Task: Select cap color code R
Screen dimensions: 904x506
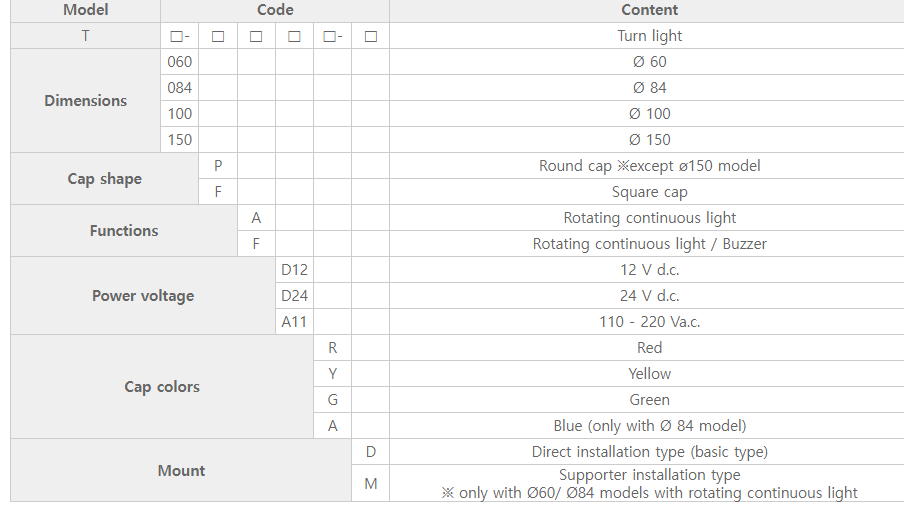Action: (x=333, y=348)
